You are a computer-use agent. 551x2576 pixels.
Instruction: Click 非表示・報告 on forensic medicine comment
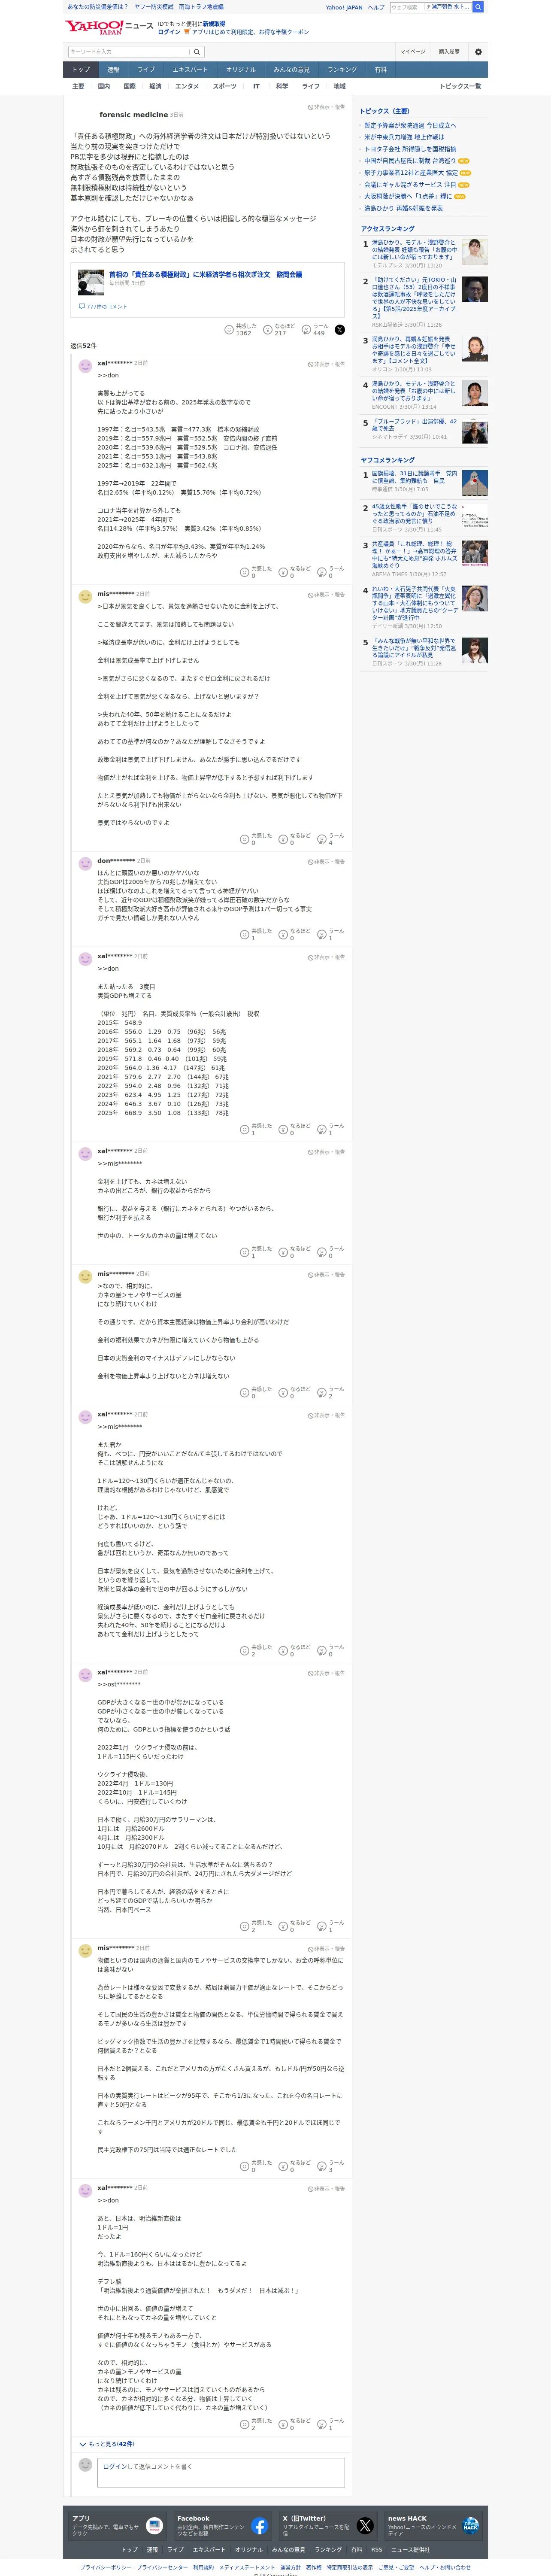[326, 107]
